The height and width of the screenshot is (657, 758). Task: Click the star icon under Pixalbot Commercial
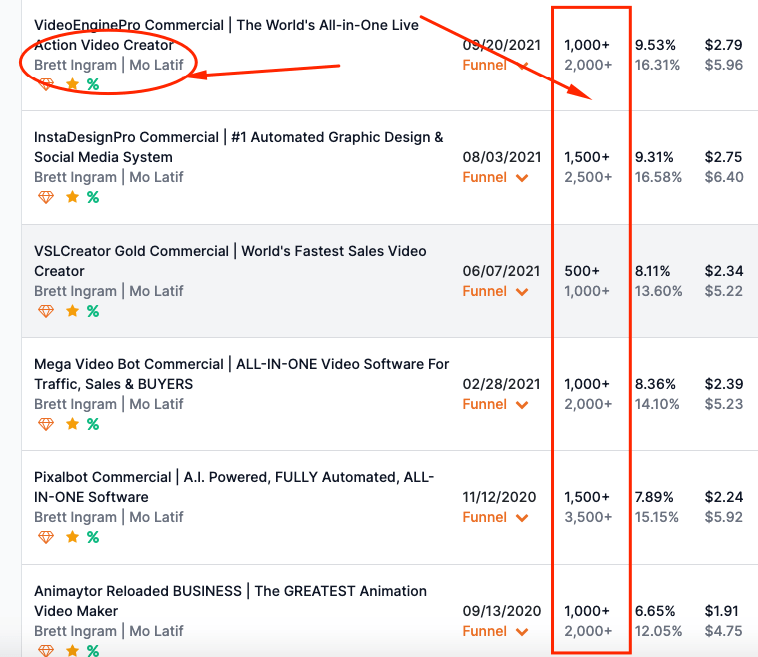tap(72, 537)
